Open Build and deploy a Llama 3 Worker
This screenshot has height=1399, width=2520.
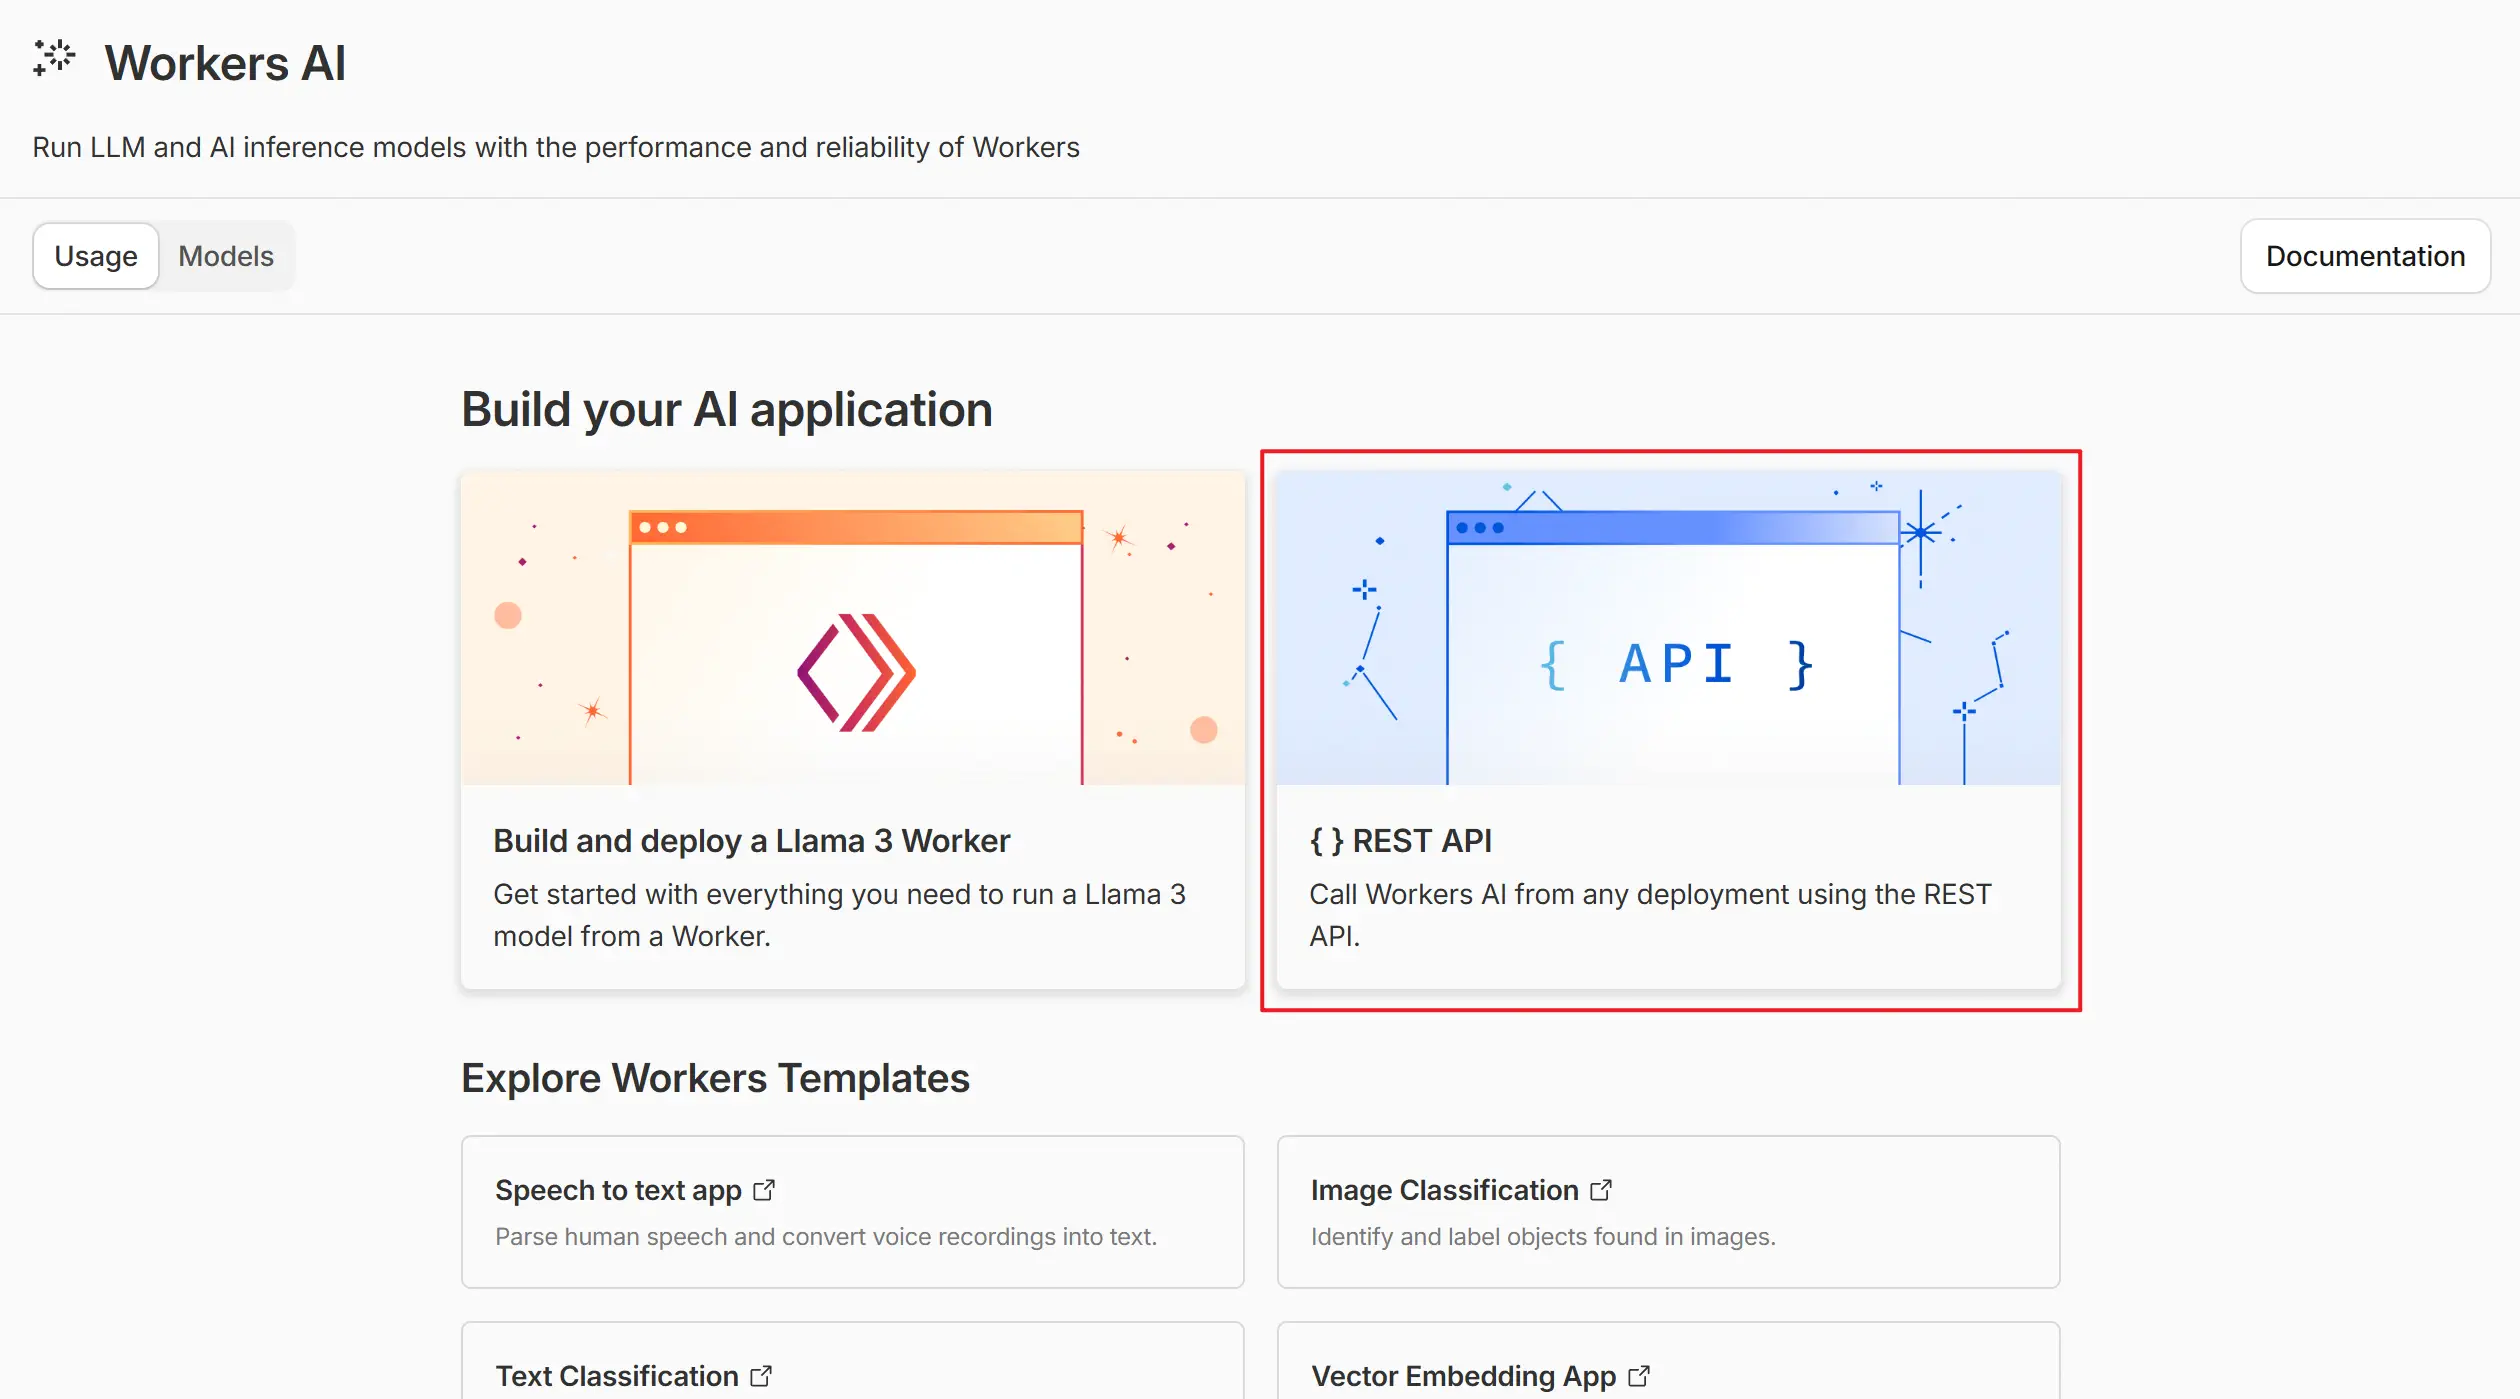tap(751, 841)
